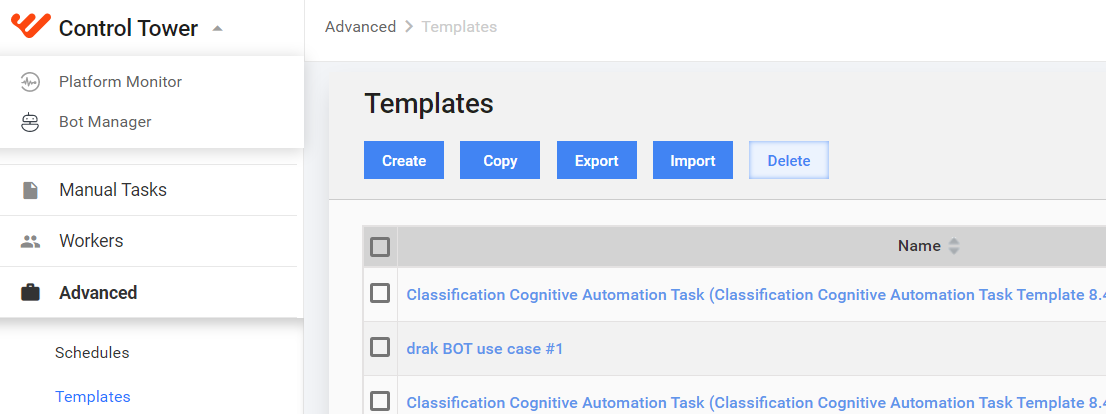Viewport: 1106px width, 414px height.
Task: Collapse the Control Tower dropdown arrow
Action: [x=217, y=29]
